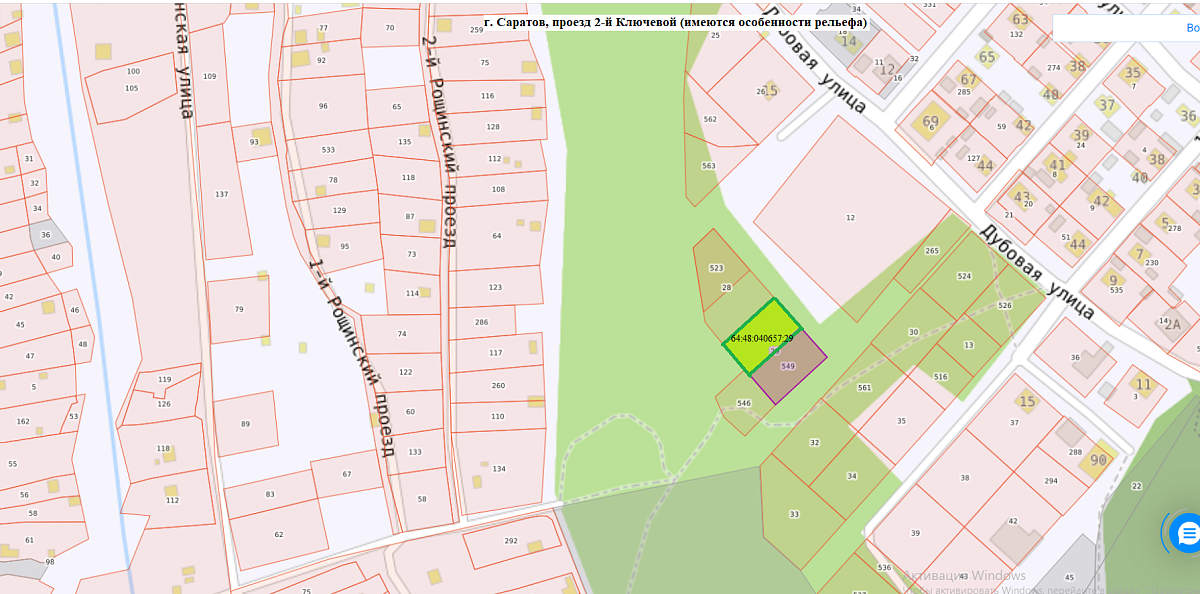Screen dimensions: 1200x594
Task: Click the building labeled 2А
Action: [x=1172, y=323]
